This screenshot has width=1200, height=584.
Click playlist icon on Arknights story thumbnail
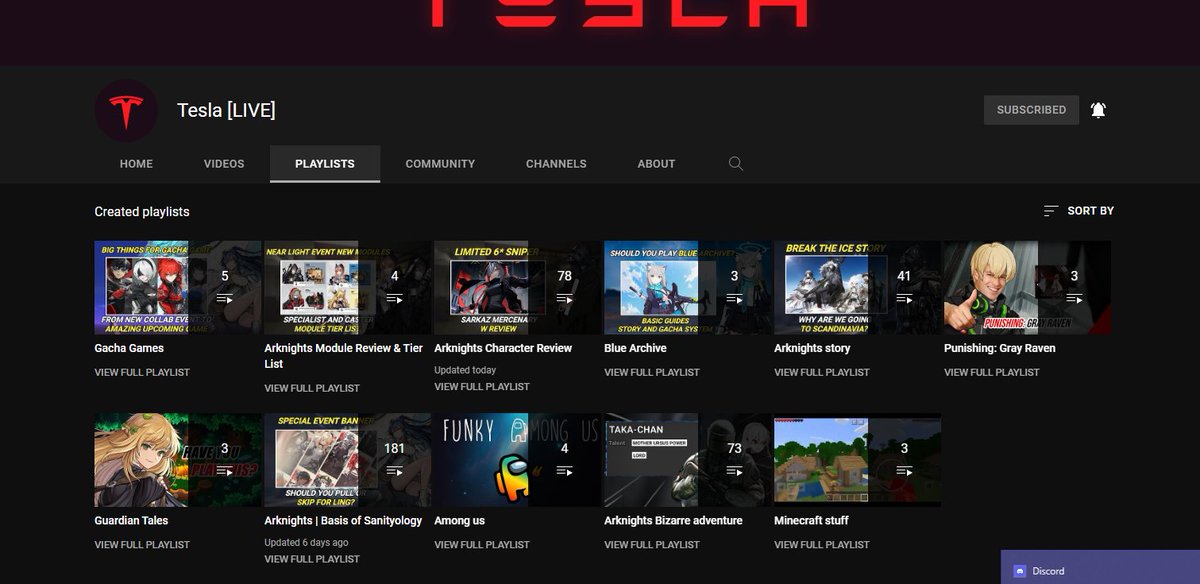[x=904, y=298]
